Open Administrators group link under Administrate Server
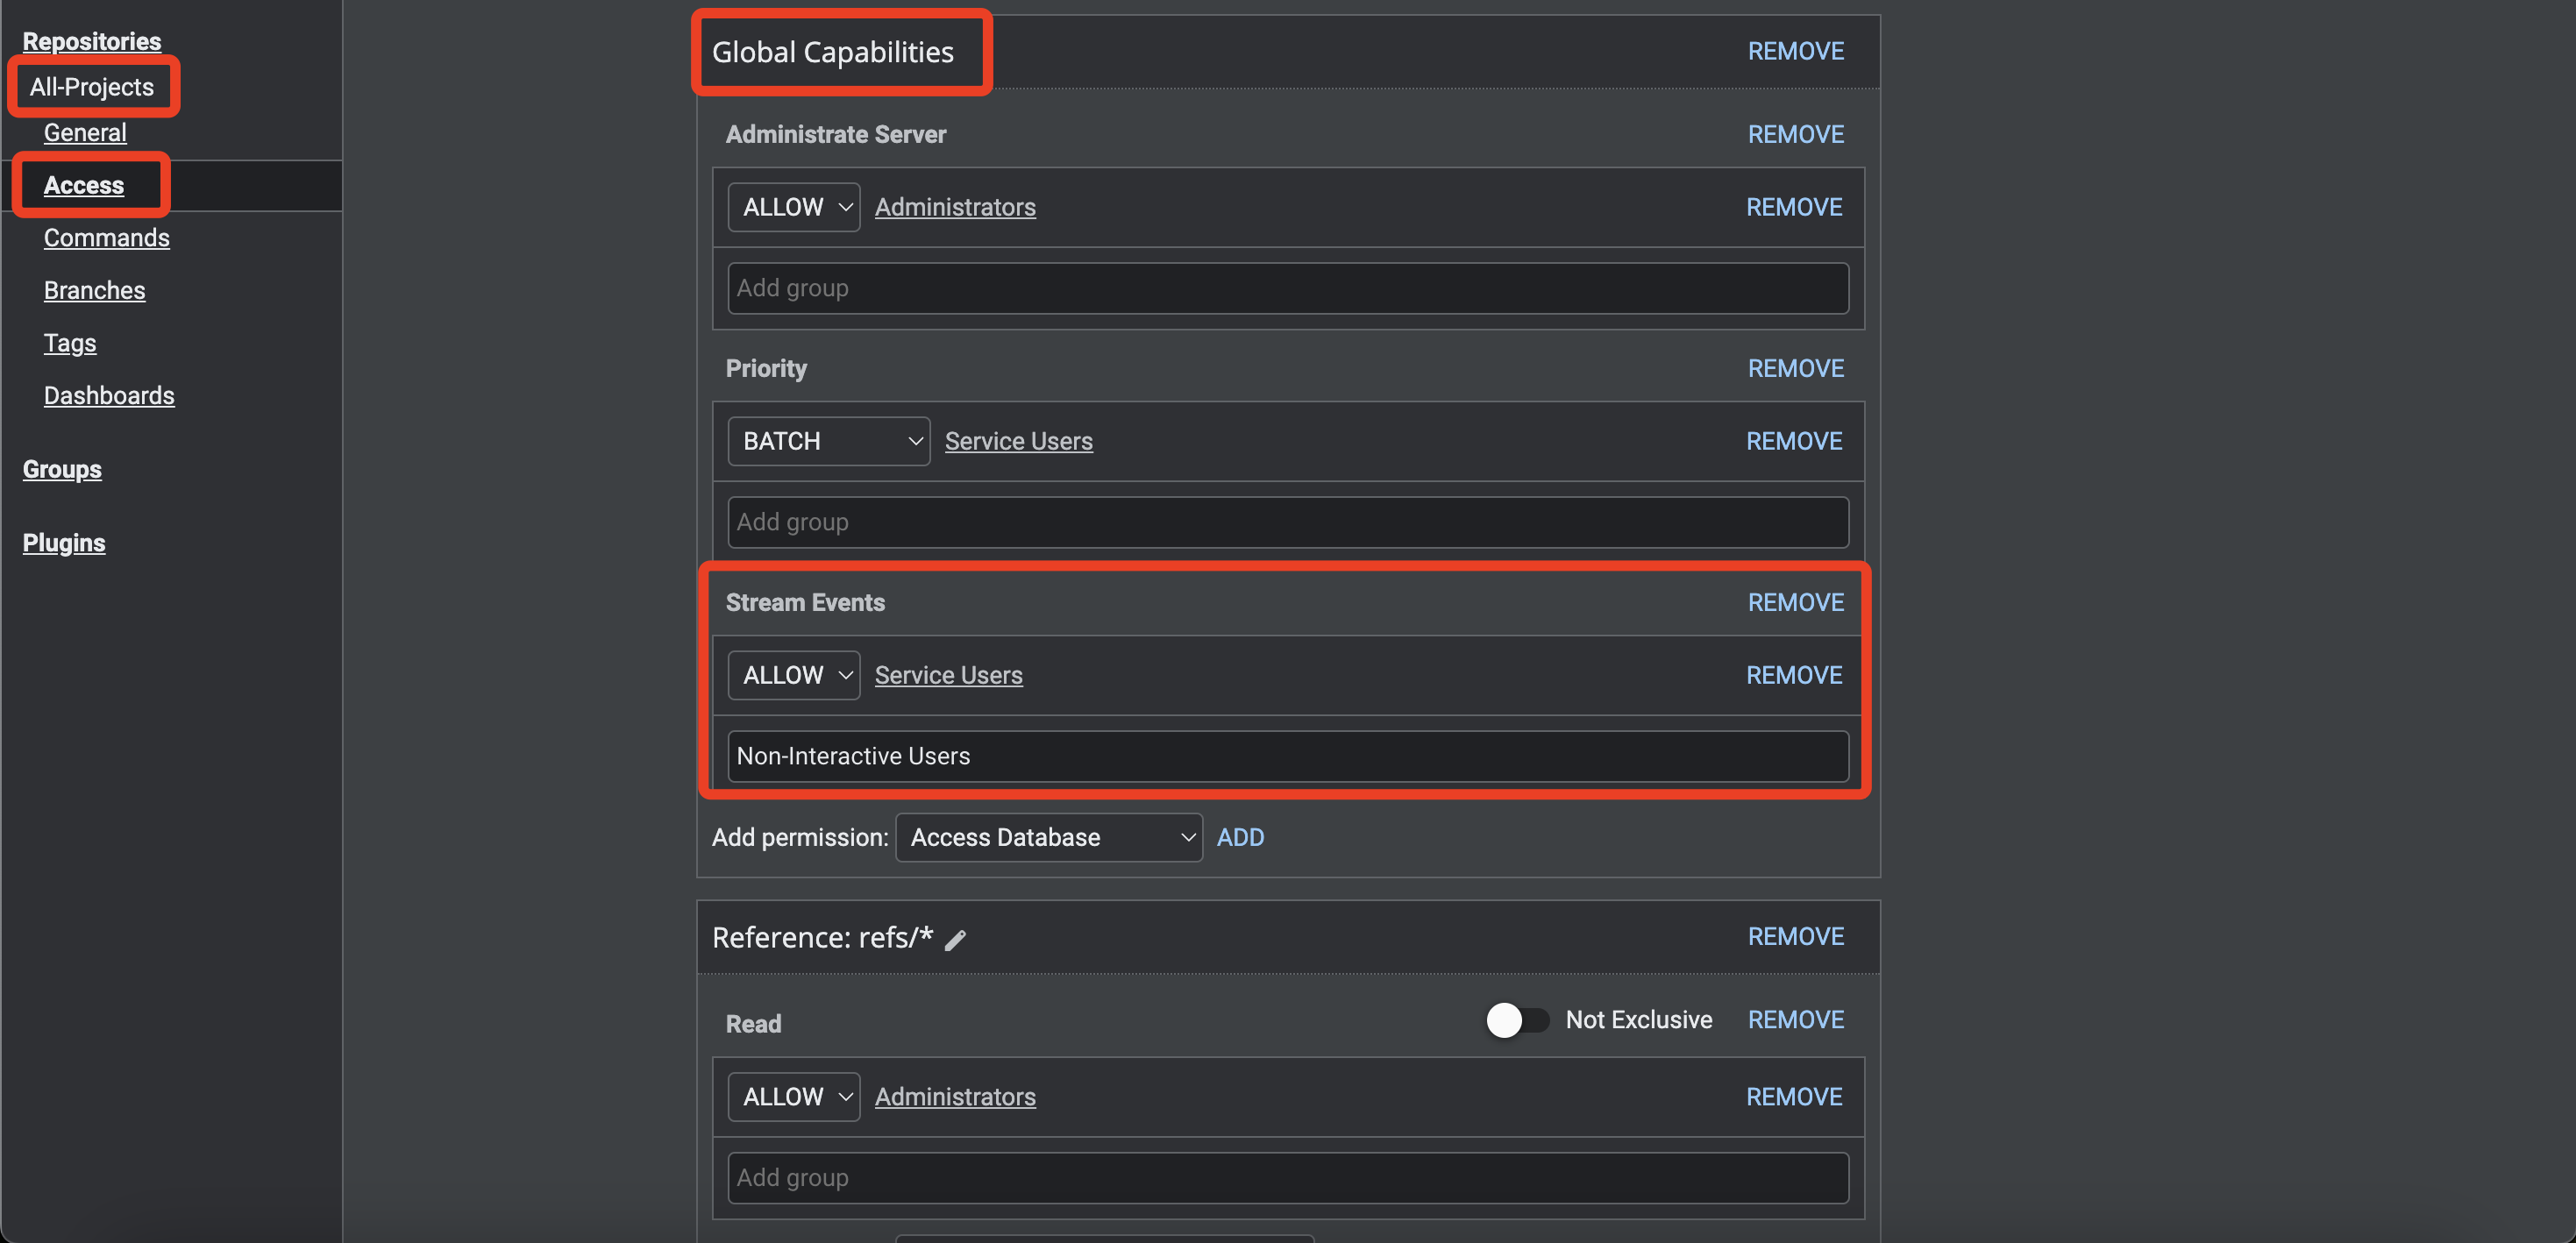The image size is (2576, 1243). tap(954, 207)
